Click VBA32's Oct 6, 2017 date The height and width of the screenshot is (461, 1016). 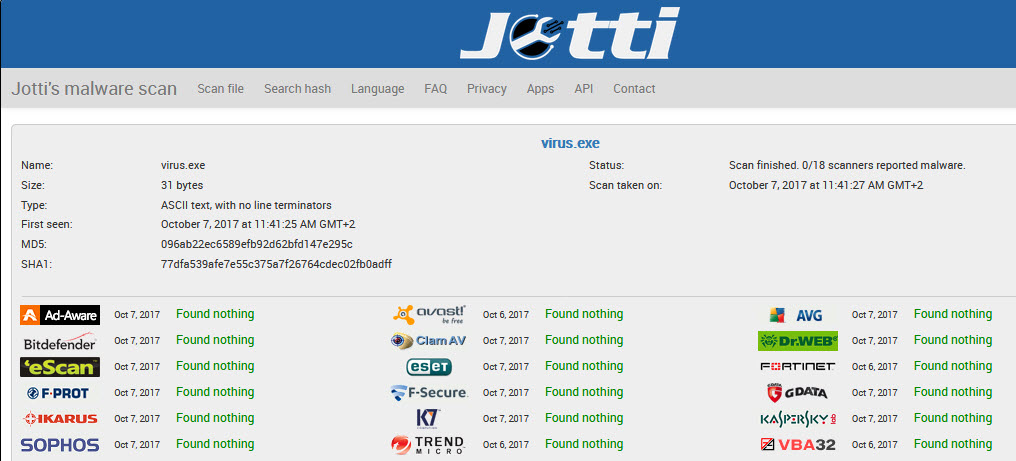[875, 445]
